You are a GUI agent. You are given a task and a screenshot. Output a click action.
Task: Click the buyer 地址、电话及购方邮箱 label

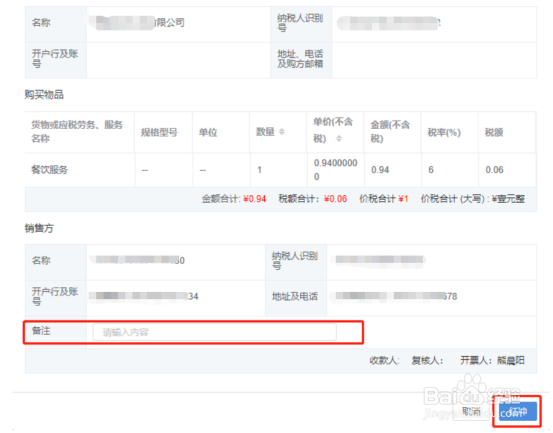pyautogui.click(x=300, y=59)
